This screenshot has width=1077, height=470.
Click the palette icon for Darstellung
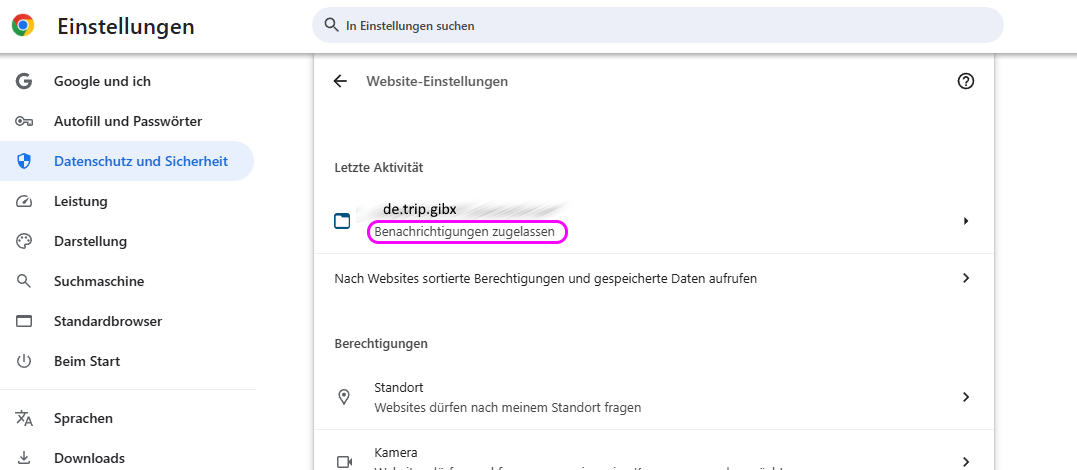click(x=25, y=241)
